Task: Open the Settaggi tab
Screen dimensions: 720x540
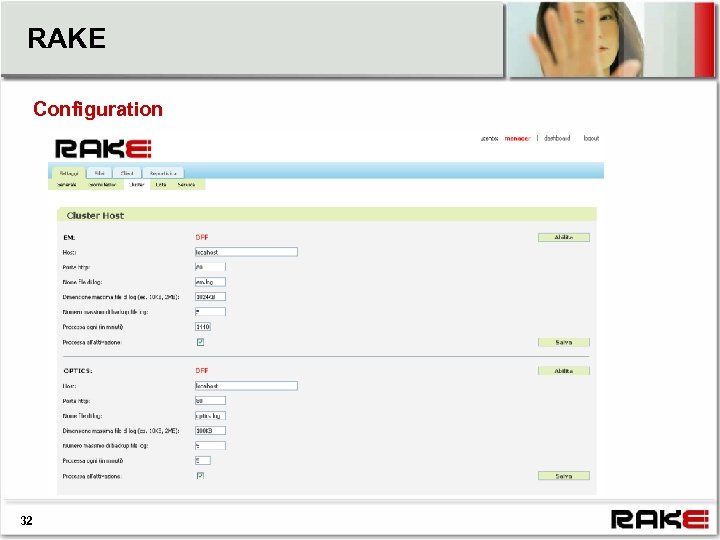Action: [69, 173]
